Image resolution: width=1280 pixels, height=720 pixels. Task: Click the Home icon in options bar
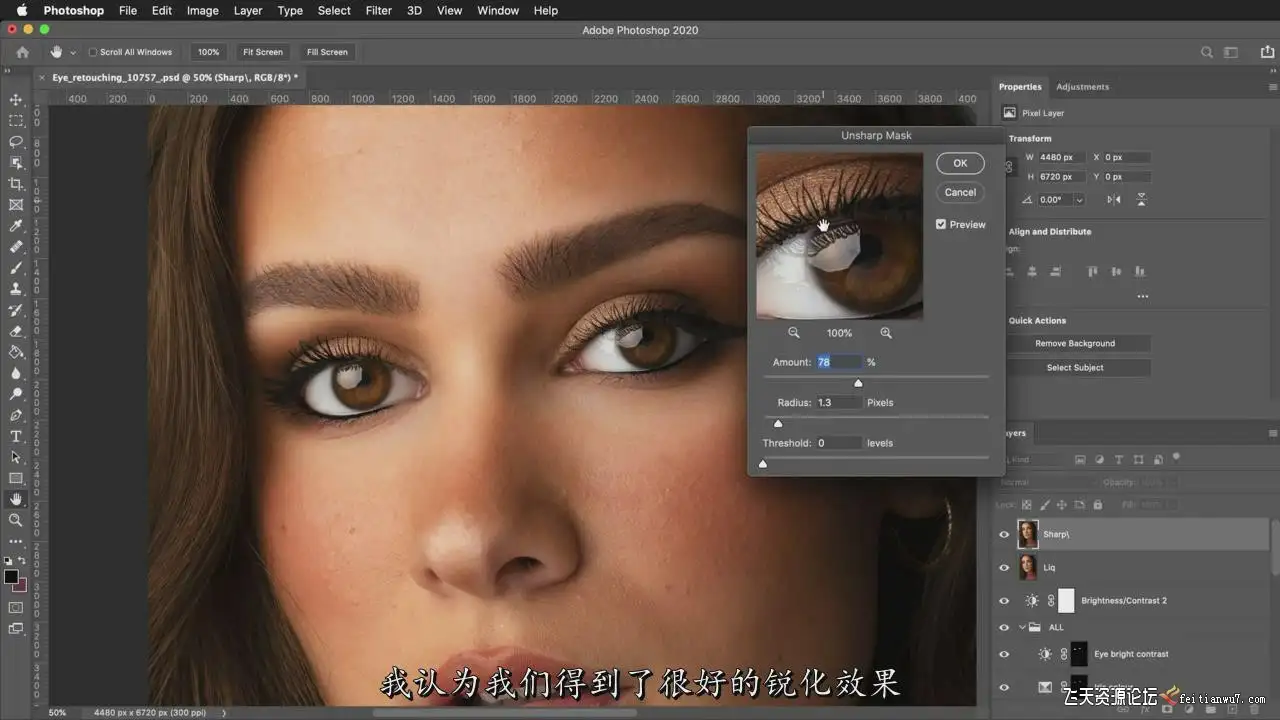(22, 52)
